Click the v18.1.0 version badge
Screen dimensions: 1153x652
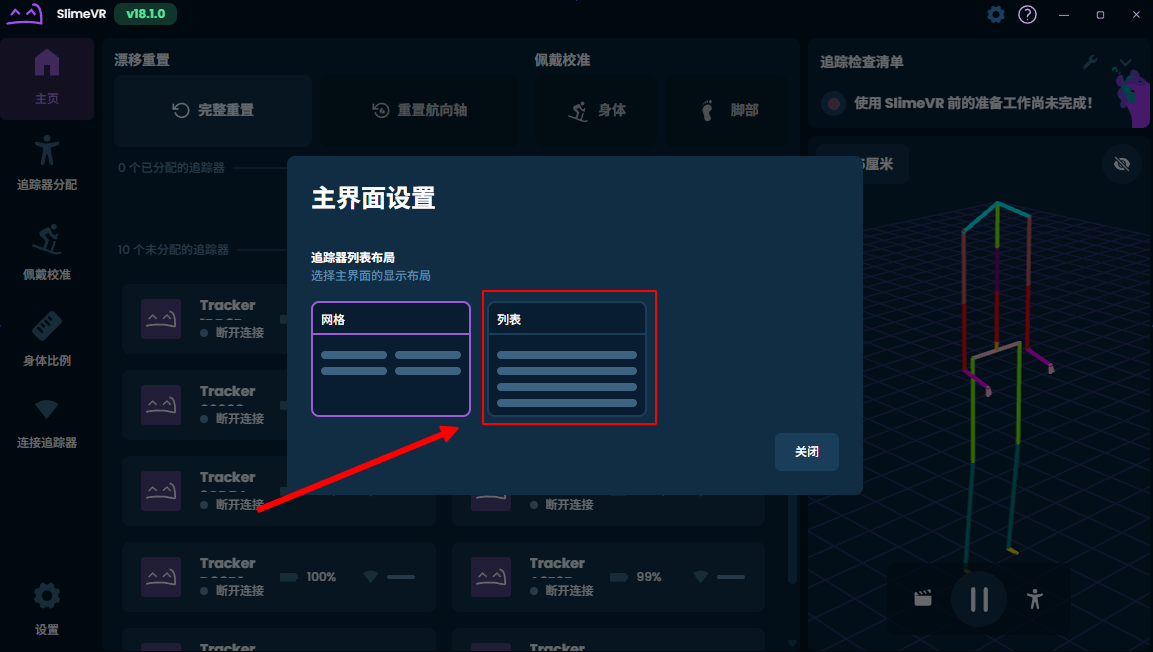coord(146,14)
